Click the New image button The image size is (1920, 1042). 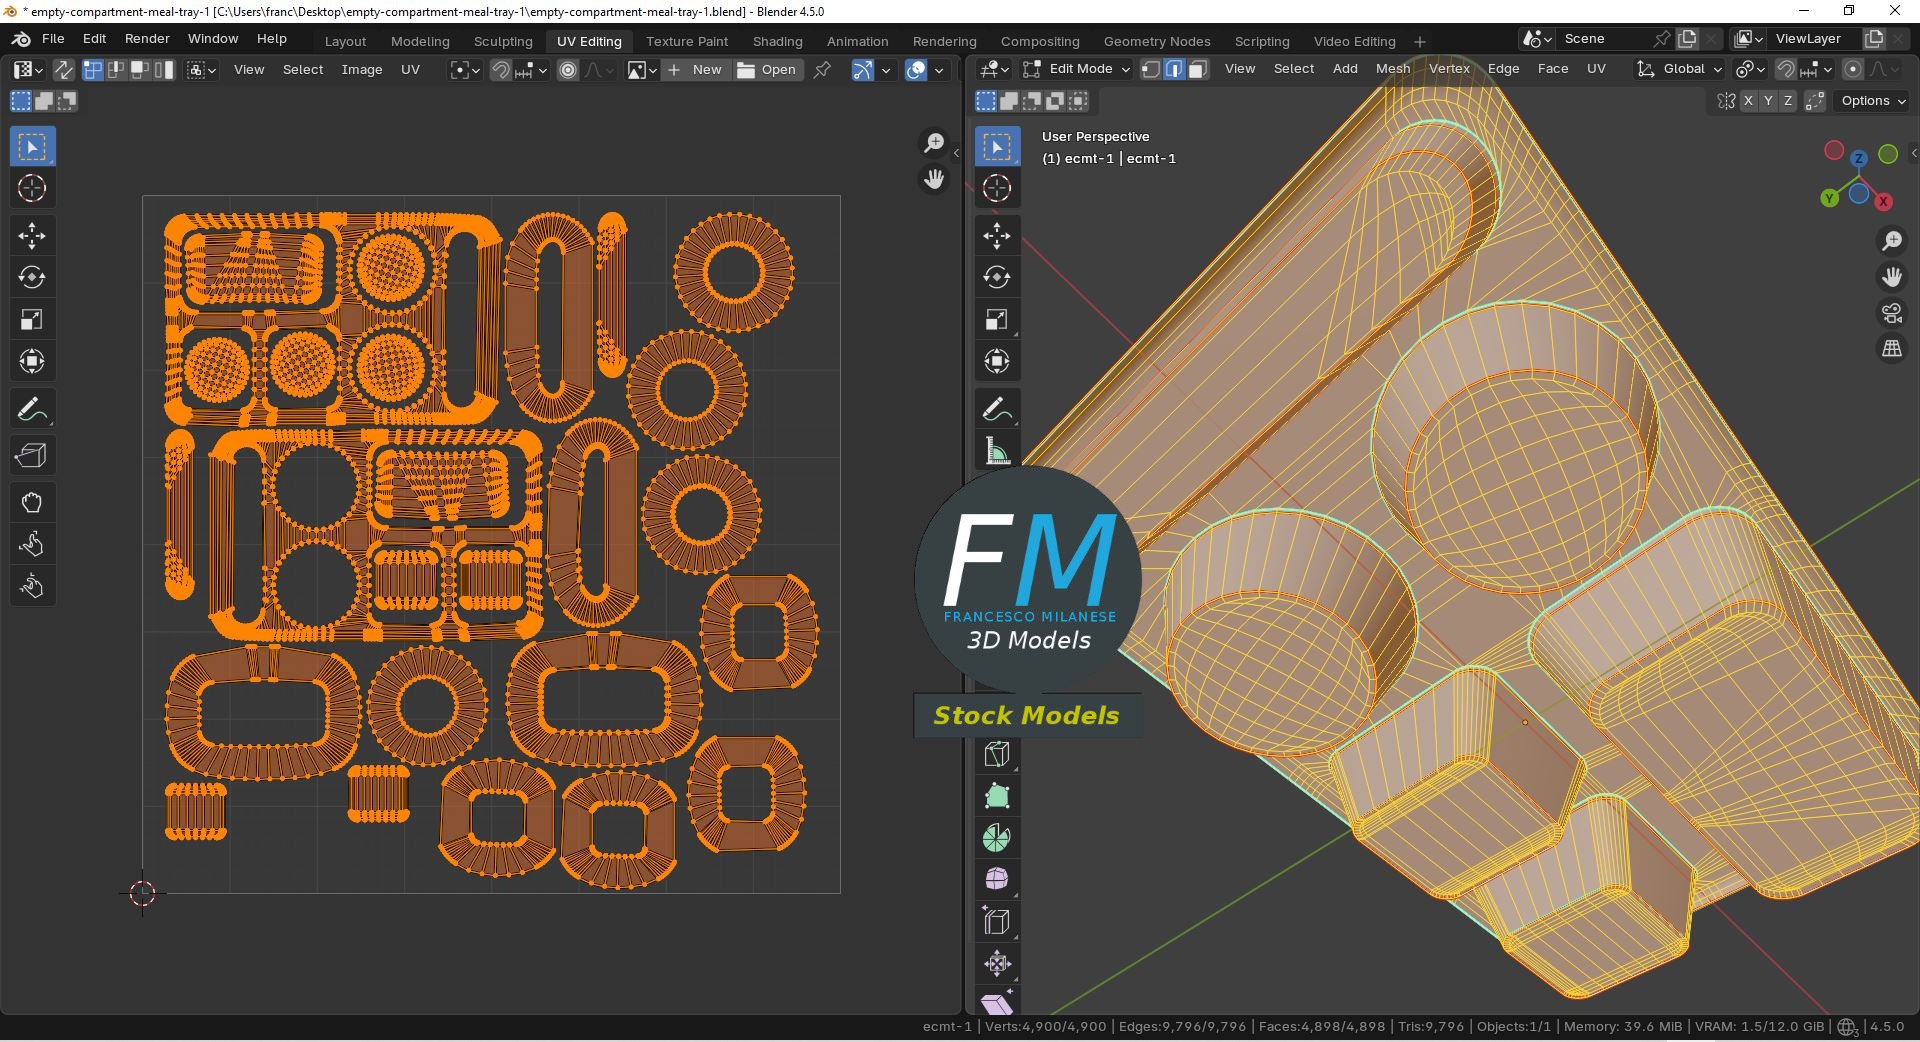click(x=696, y=70)
